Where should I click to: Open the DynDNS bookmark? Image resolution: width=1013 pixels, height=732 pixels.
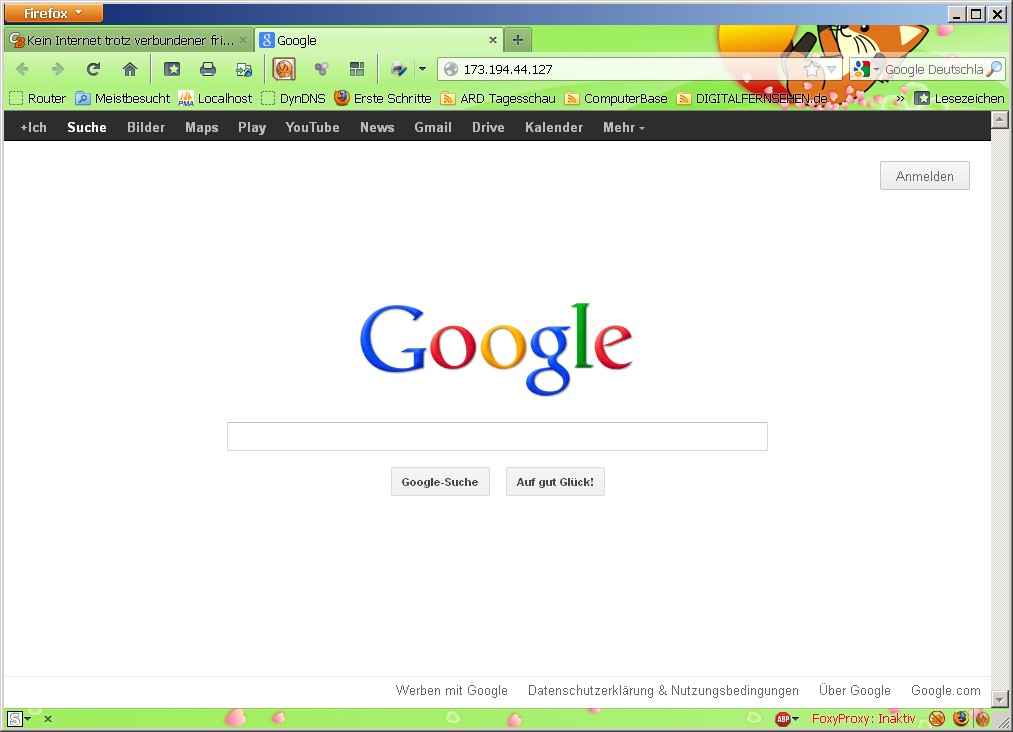point(293,98)
